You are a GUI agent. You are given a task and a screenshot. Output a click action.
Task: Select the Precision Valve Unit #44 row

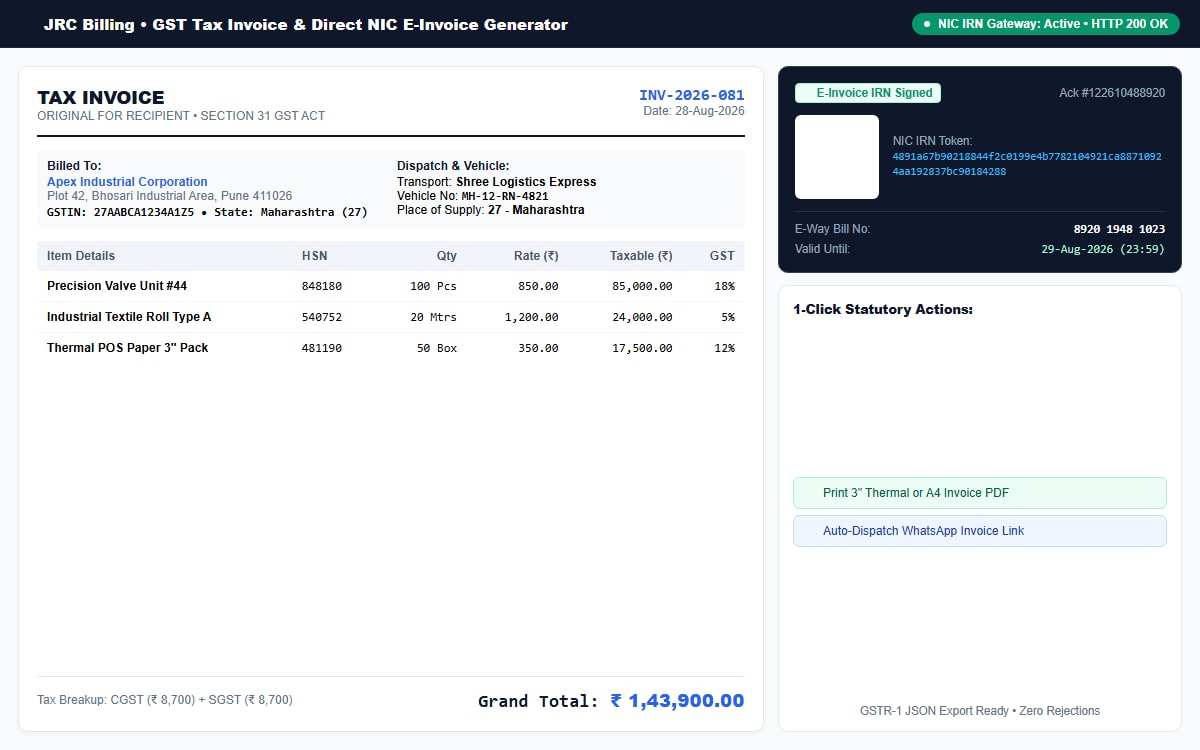[x=391, y=286]
